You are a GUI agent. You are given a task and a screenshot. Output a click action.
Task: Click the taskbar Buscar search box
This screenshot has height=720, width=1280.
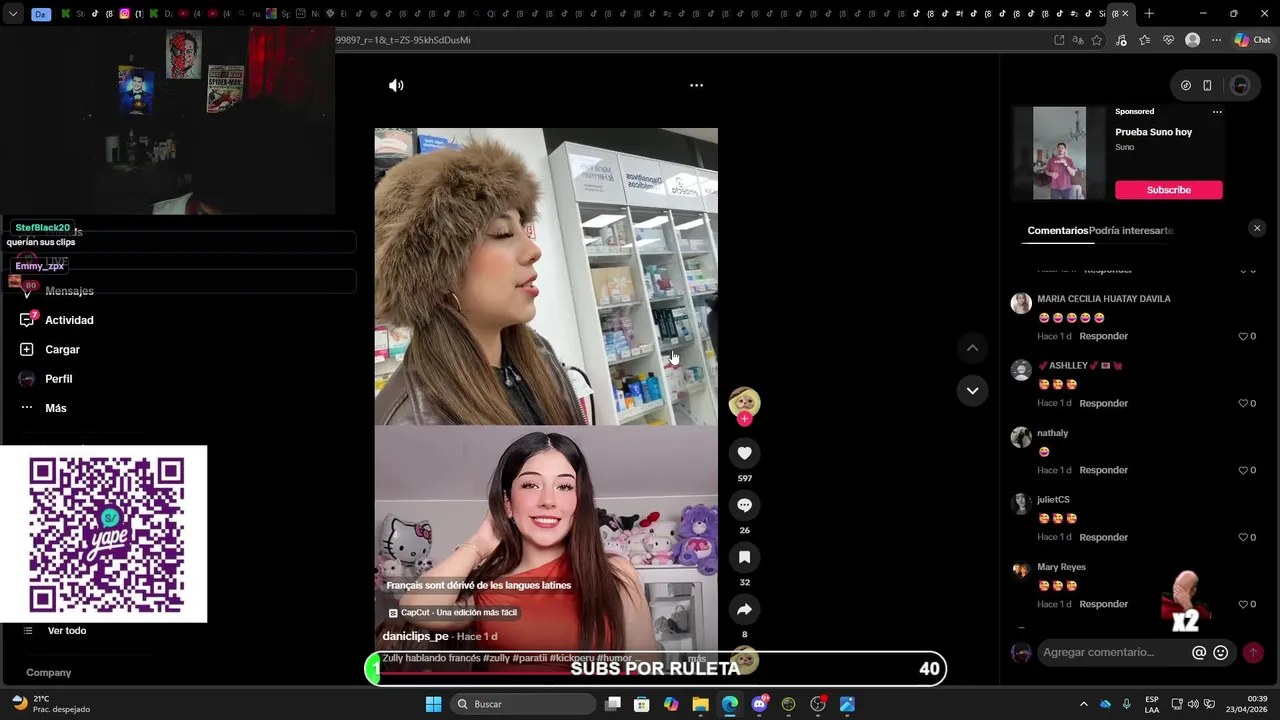pos(522,704)
